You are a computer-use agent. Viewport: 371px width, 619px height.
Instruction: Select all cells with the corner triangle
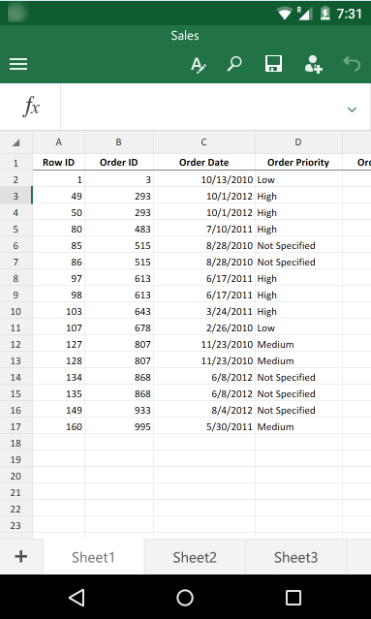(16, 143)
